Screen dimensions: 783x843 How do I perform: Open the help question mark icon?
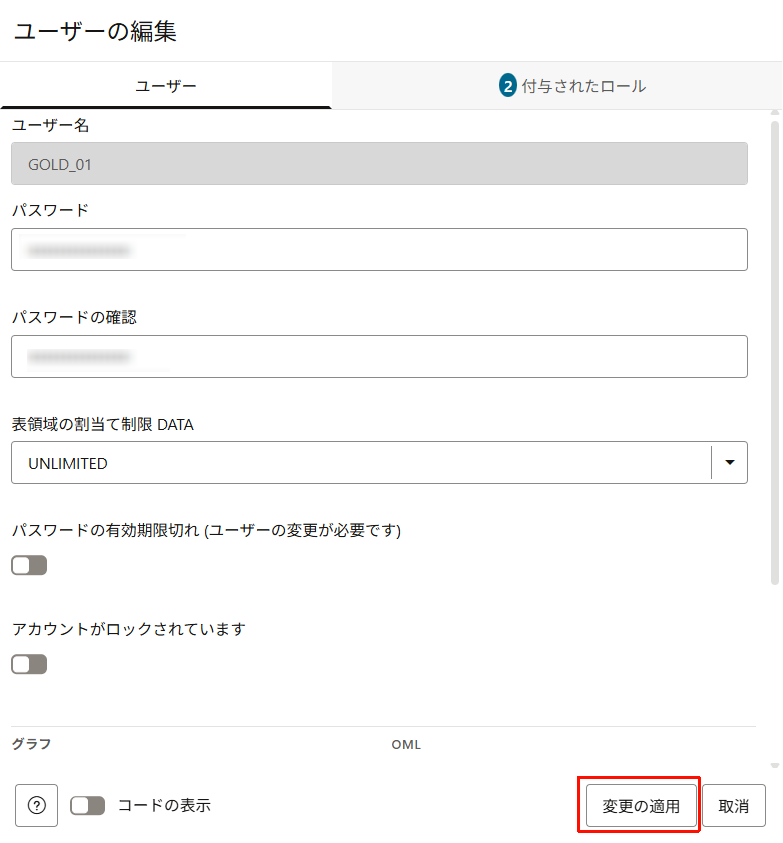point(37,805)
